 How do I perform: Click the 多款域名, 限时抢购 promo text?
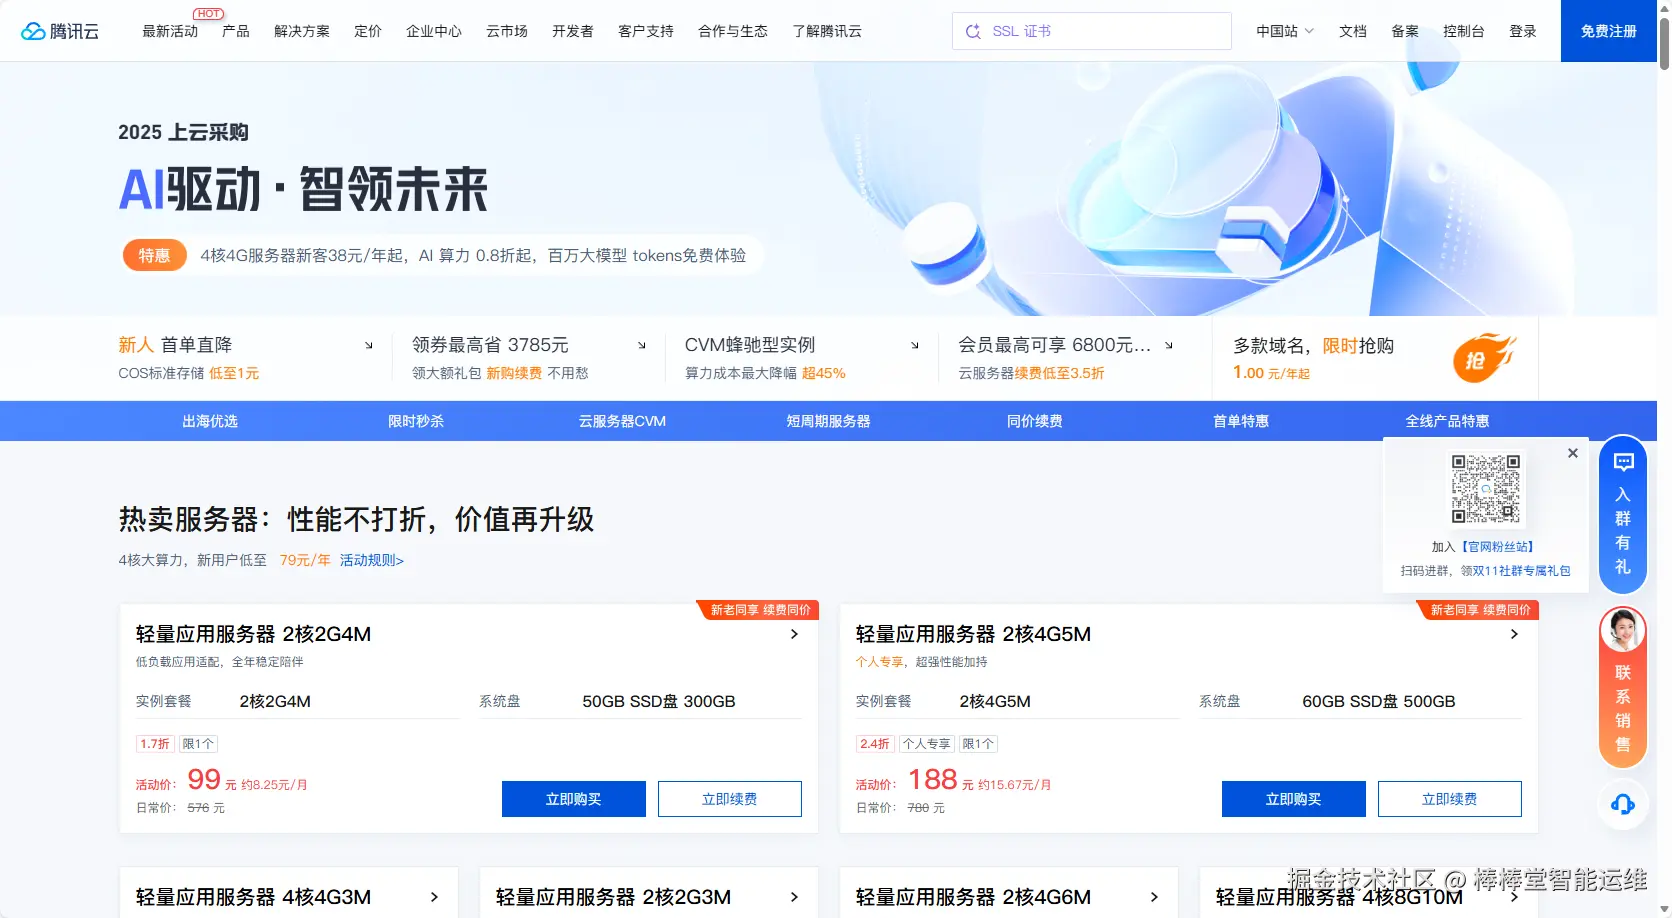point(1313,346)
